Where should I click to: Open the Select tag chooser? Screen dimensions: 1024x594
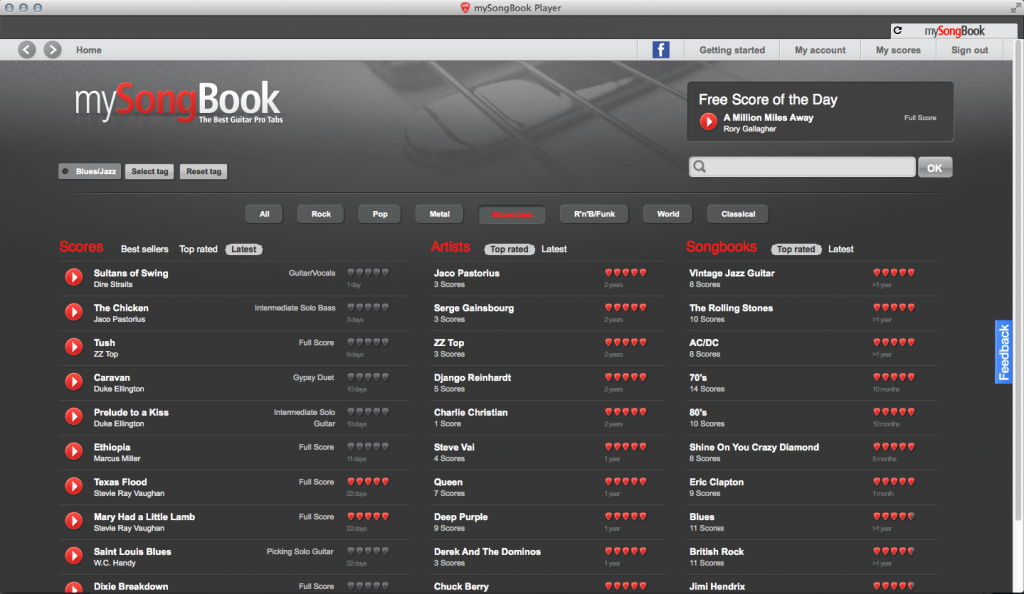point(150,171)
